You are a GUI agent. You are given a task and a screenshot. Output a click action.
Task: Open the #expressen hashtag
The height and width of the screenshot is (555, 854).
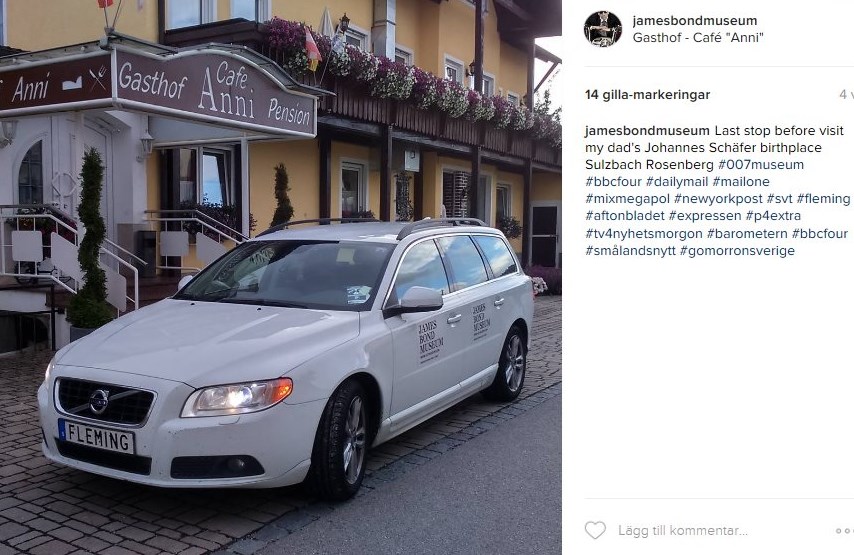tap(705, 216)
